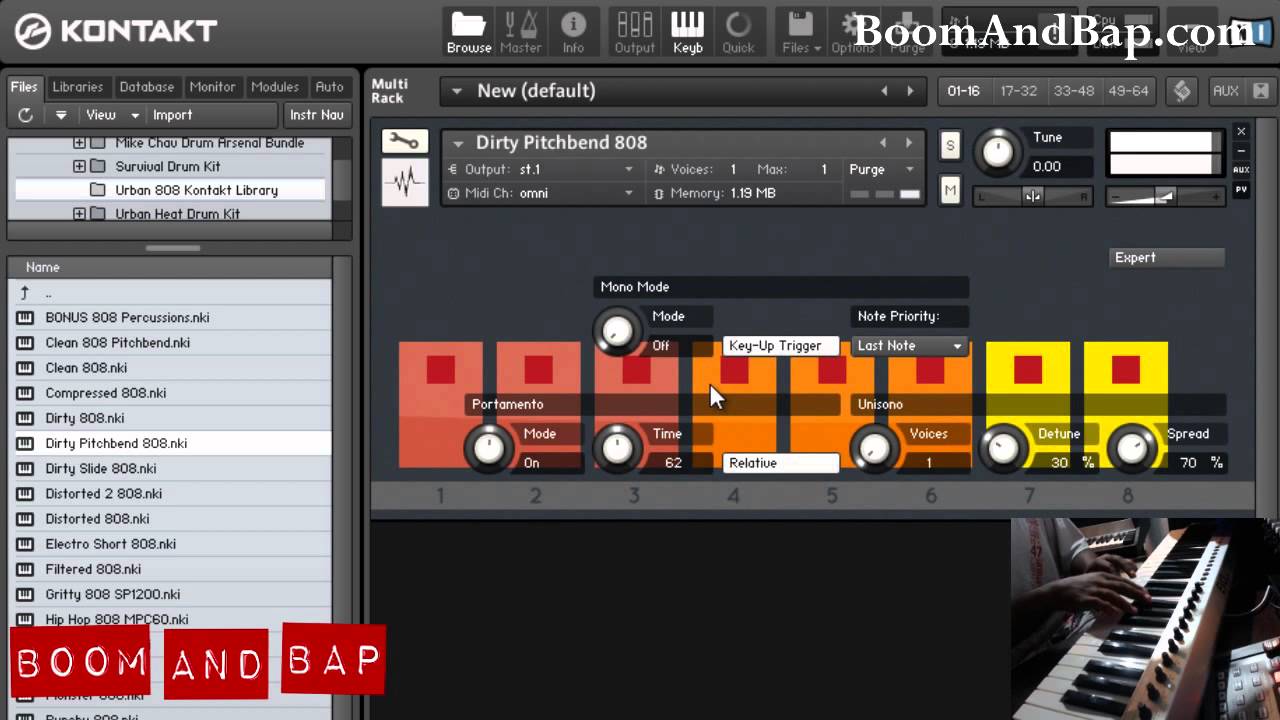1280x720 pixels.
Task: Open the Browse panel icon
Action: pyautogui.click(x=468, y=32)
